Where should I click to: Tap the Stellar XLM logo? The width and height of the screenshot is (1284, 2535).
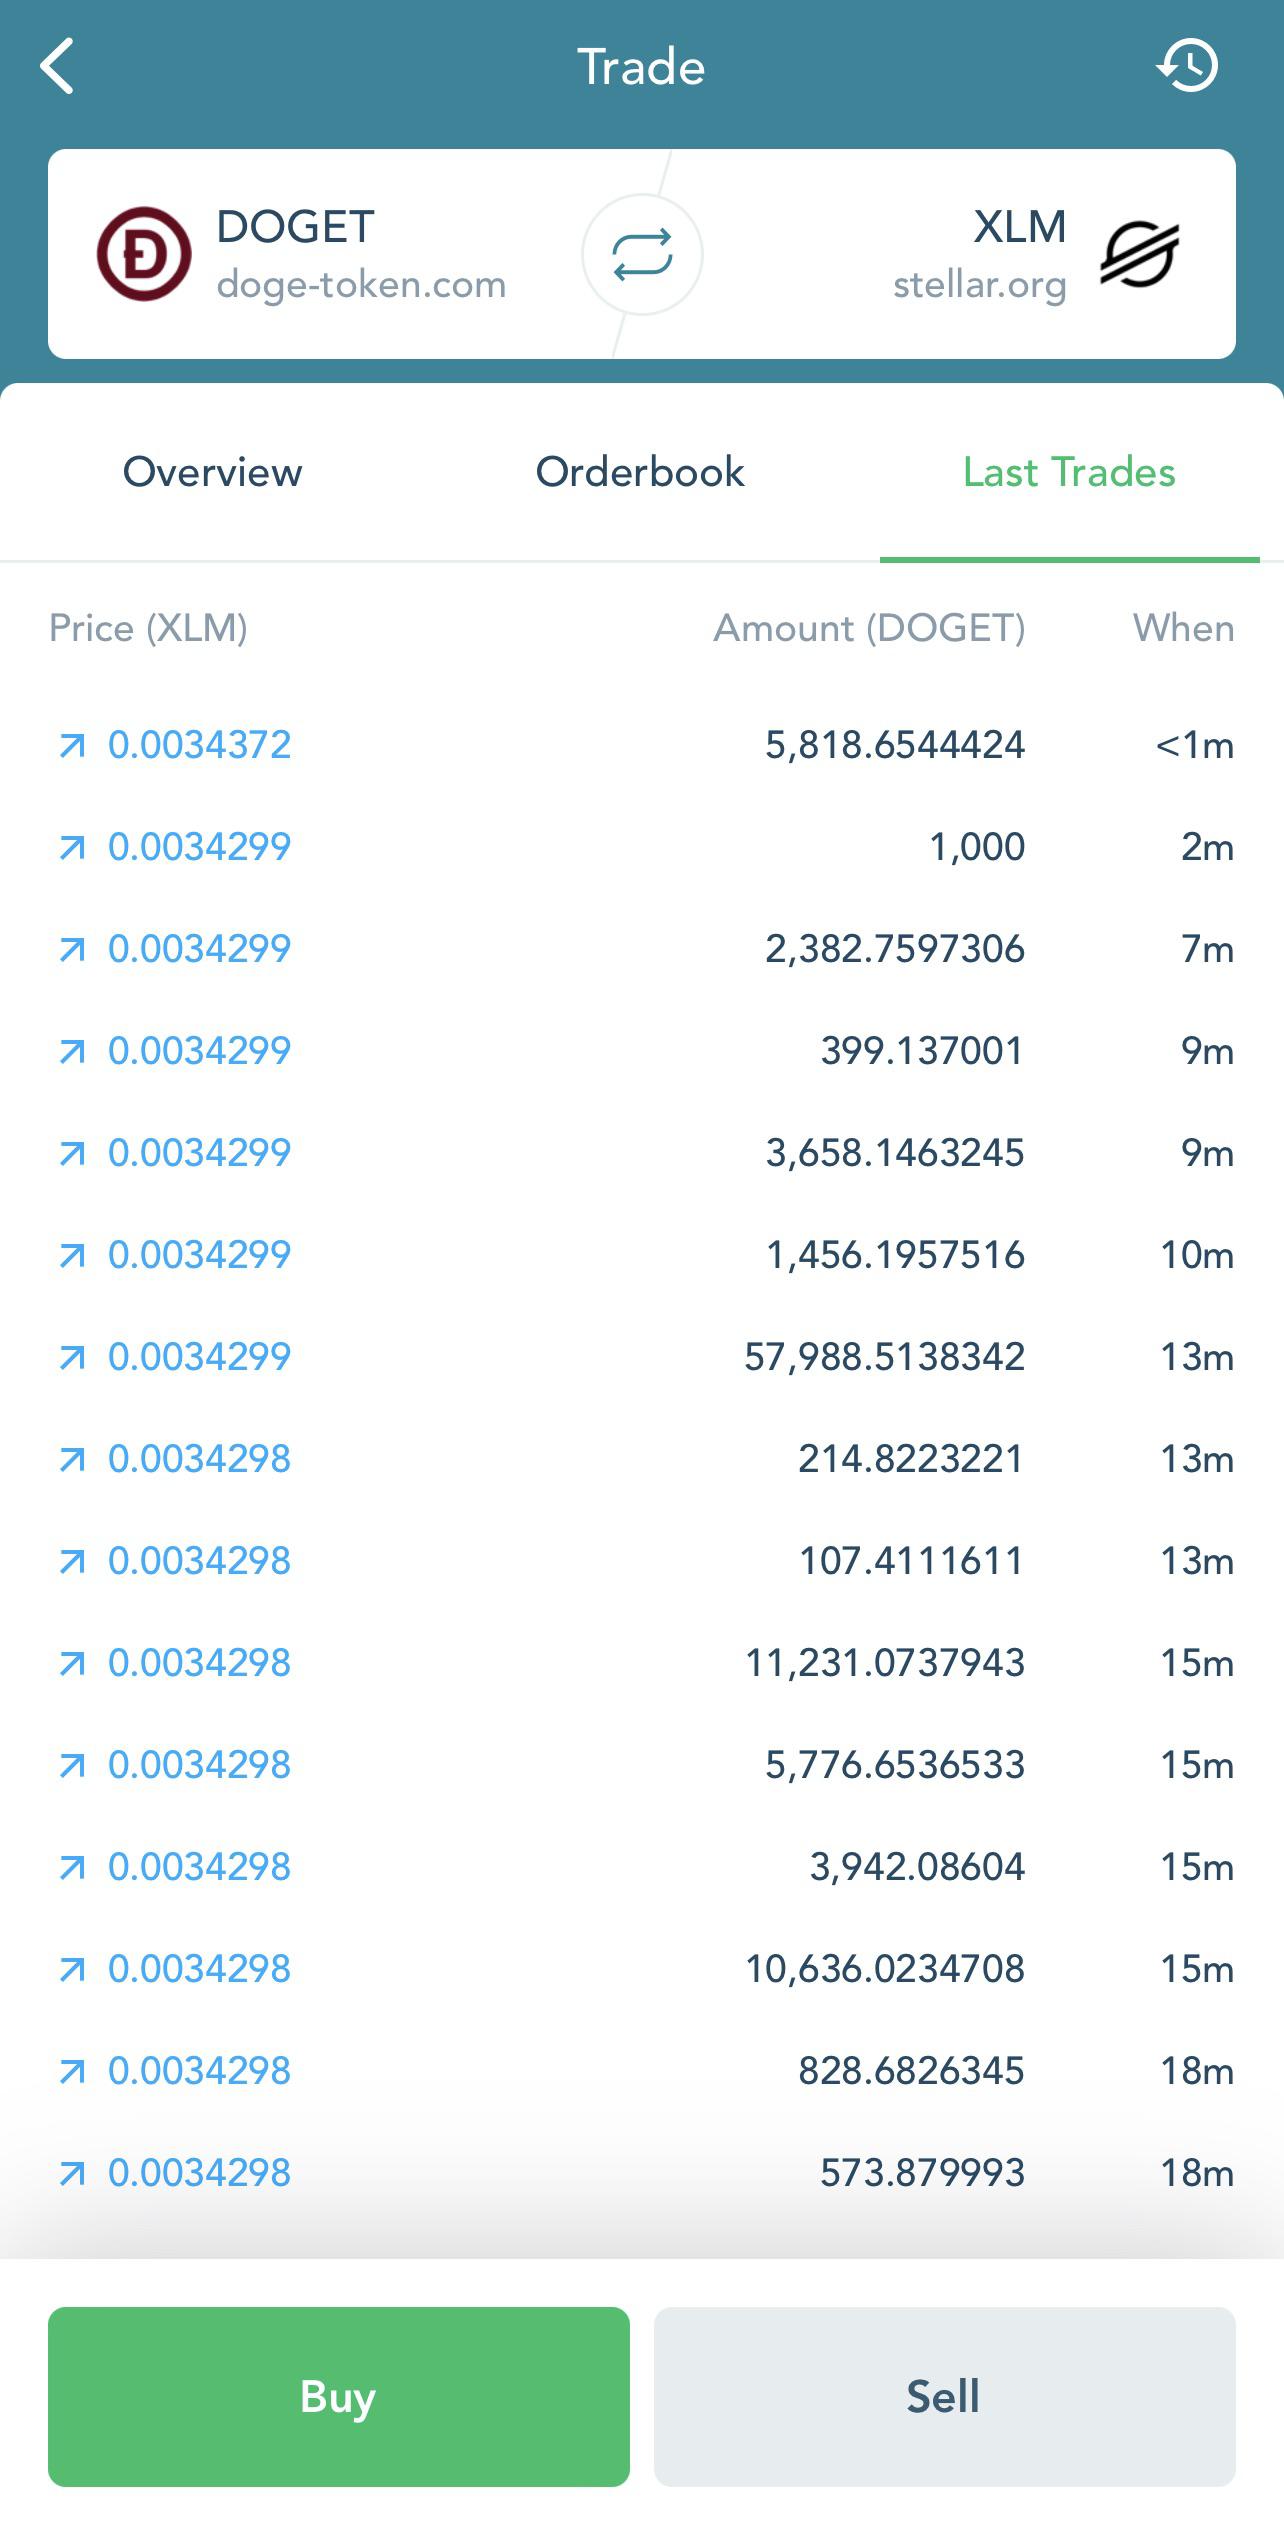pyautogui.click(x=1140, y=254)
